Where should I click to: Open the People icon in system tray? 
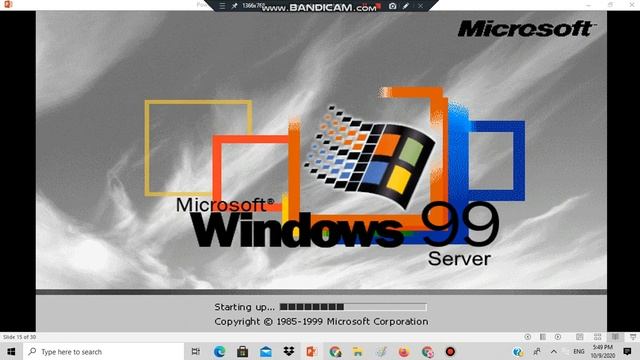click(x=537, y=351)
